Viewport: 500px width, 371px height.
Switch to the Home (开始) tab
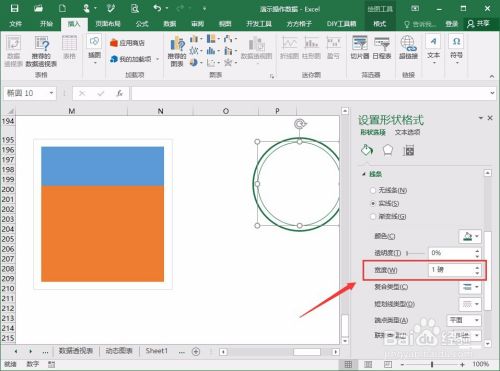coord(46,24)
